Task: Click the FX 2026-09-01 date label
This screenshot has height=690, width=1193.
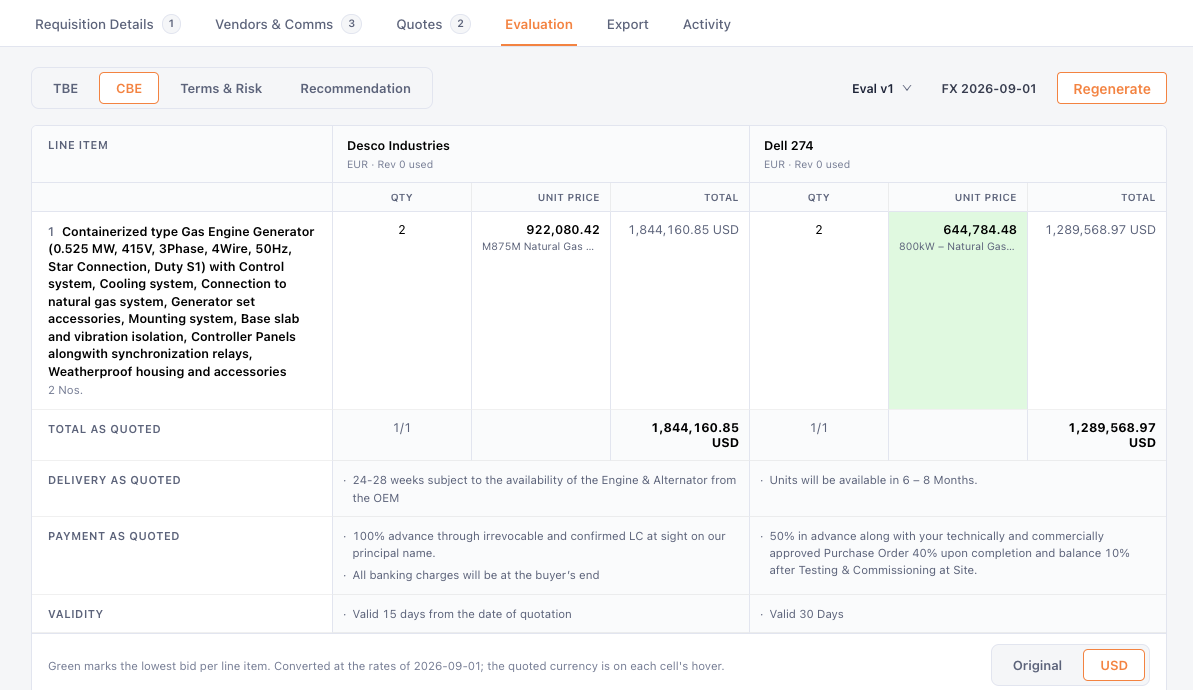Action: click(988, 88)
